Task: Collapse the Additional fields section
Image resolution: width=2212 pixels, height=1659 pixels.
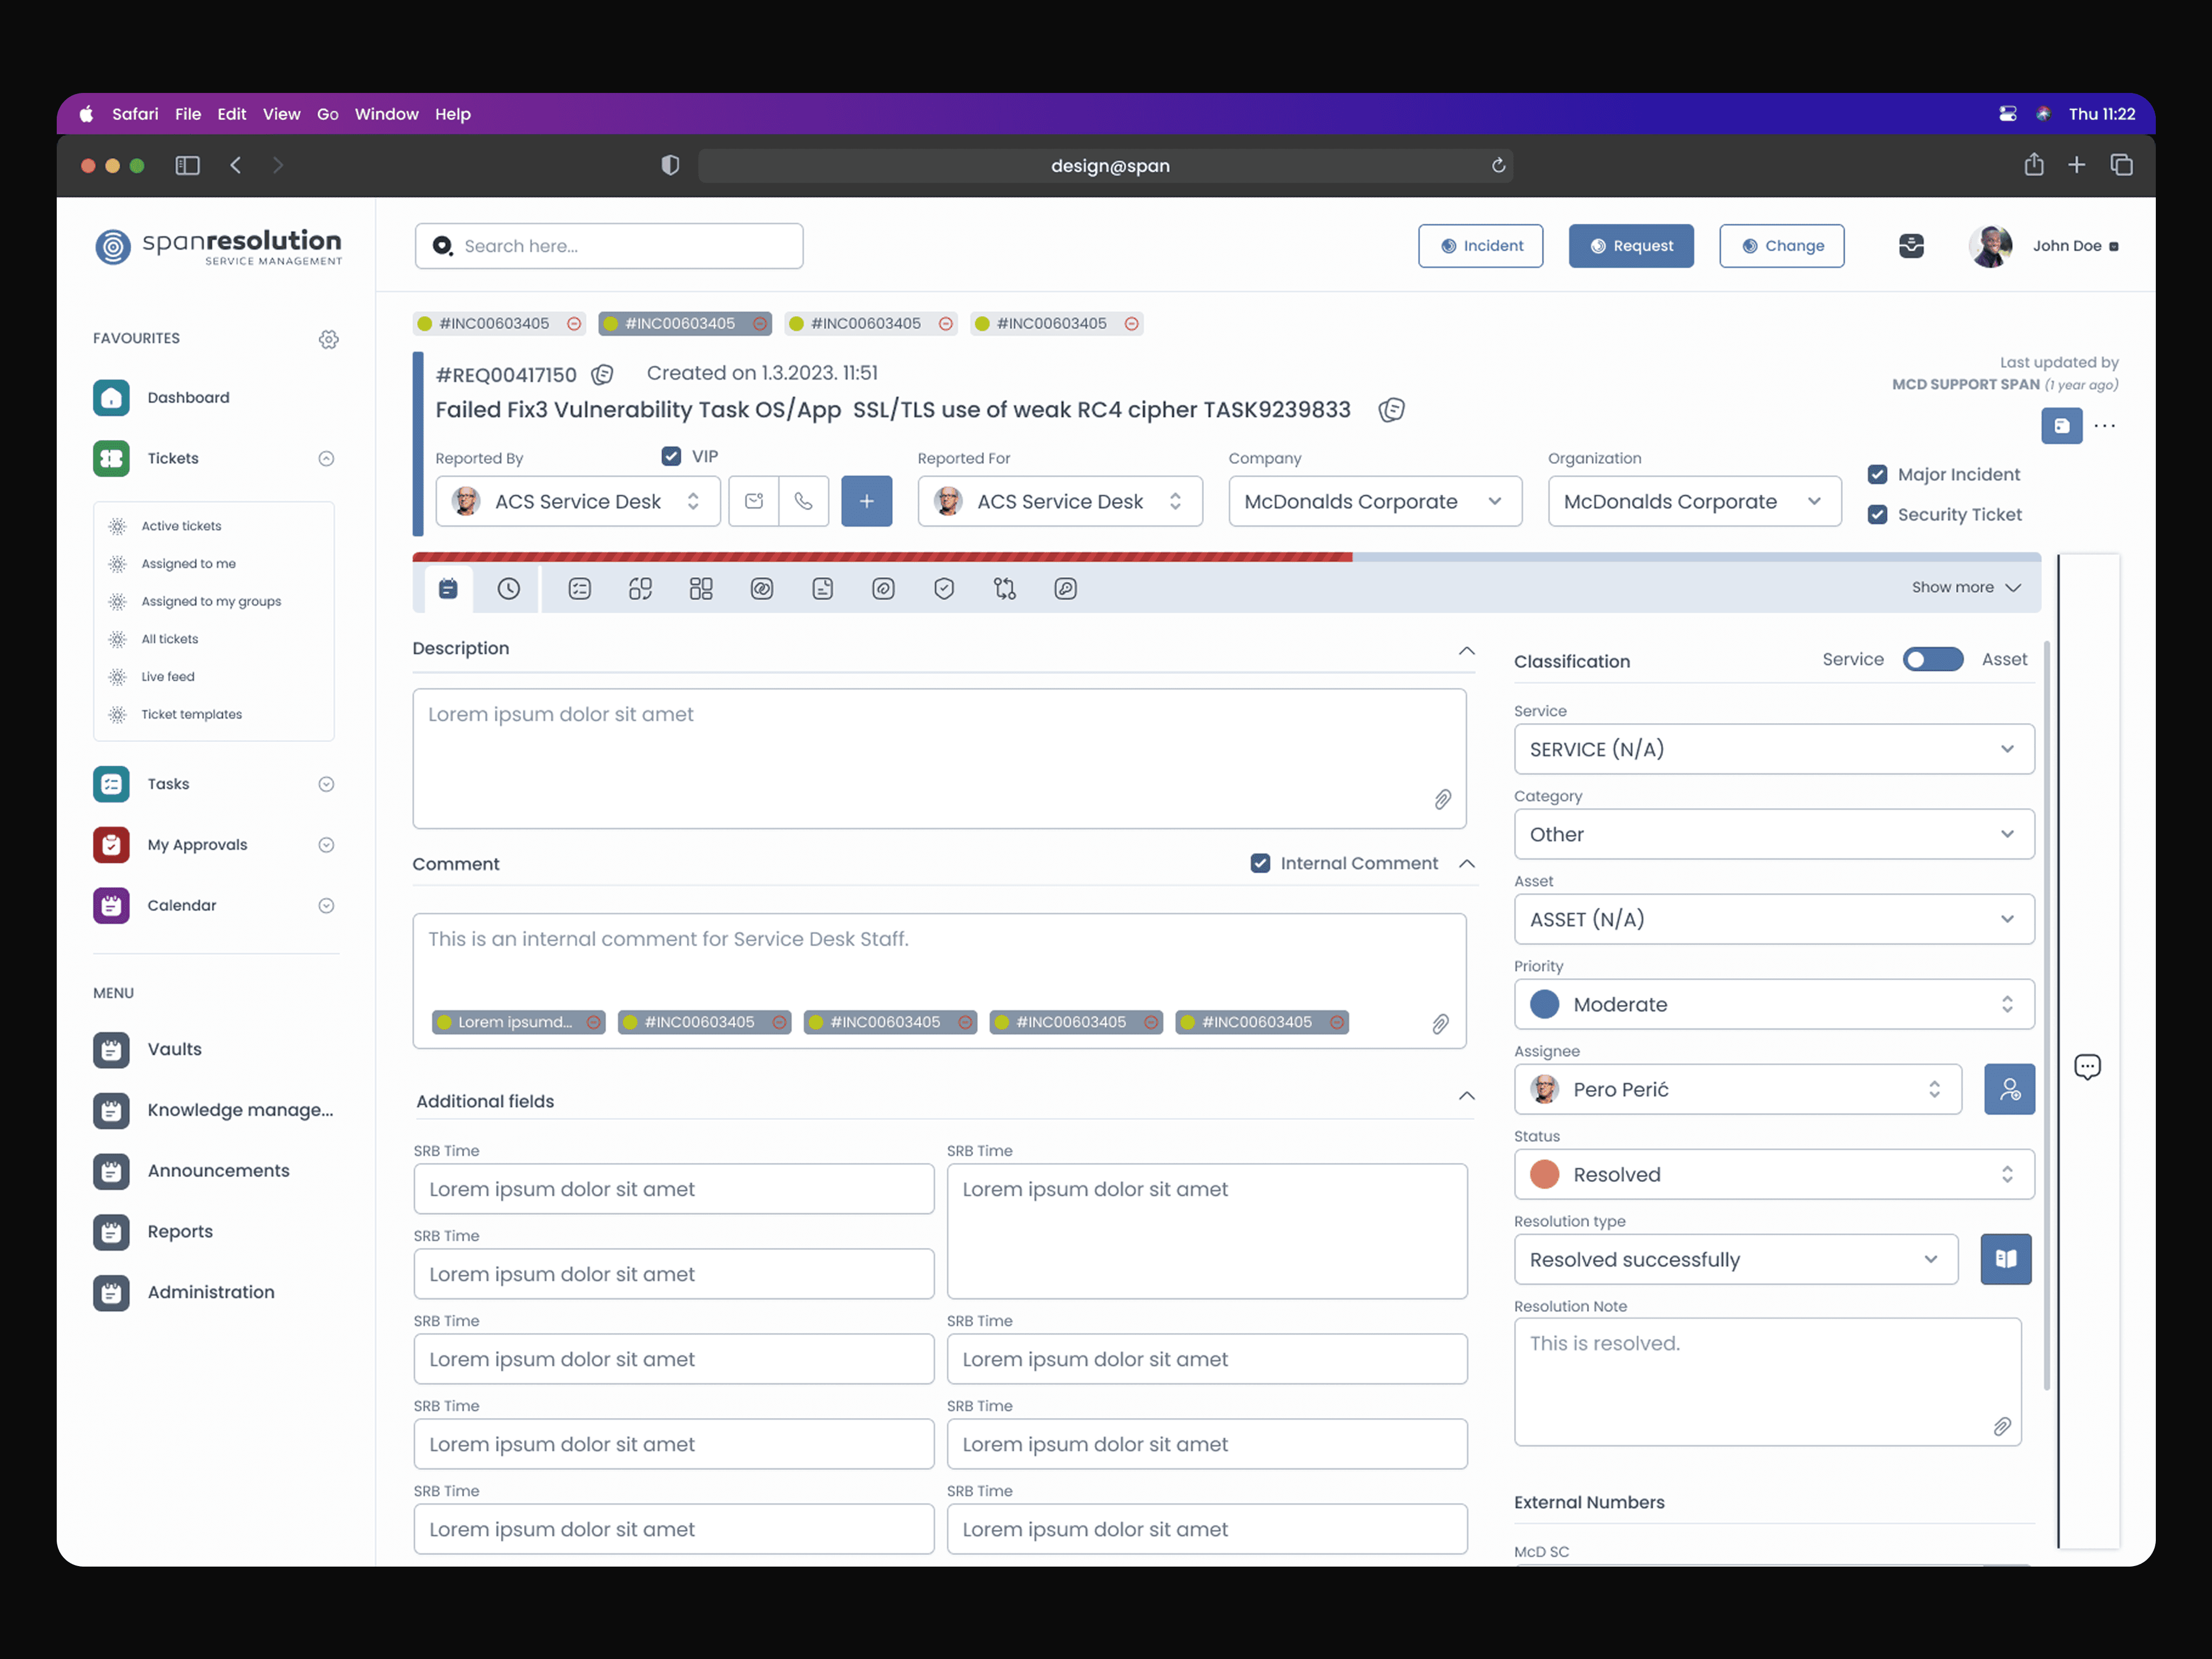Action: pos(1466,1097)
